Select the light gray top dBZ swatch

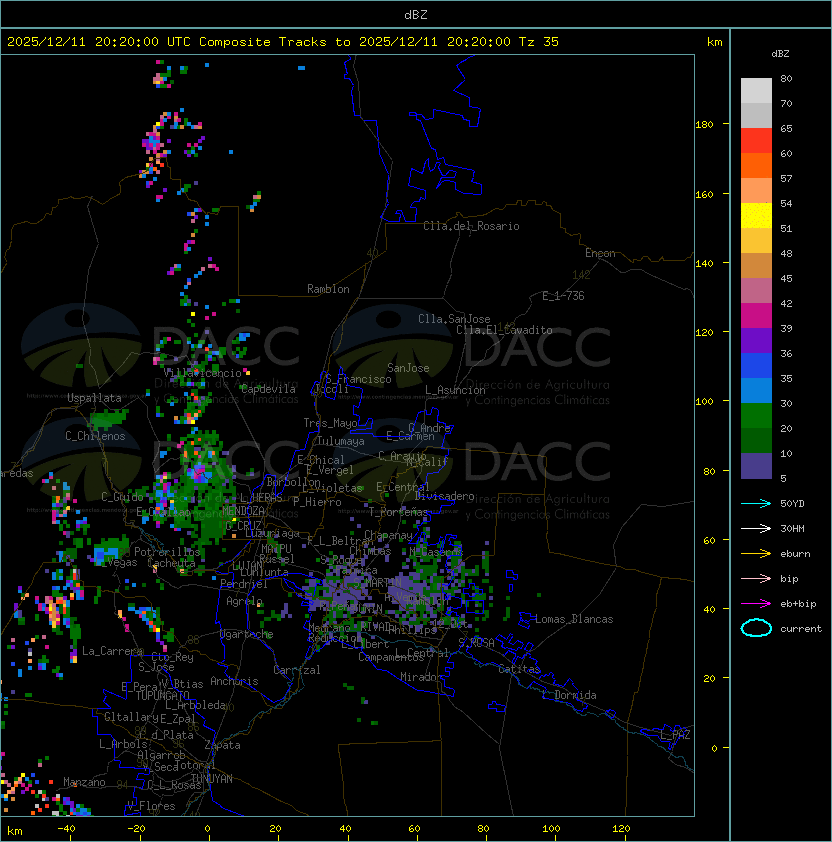tap(756, 90)
